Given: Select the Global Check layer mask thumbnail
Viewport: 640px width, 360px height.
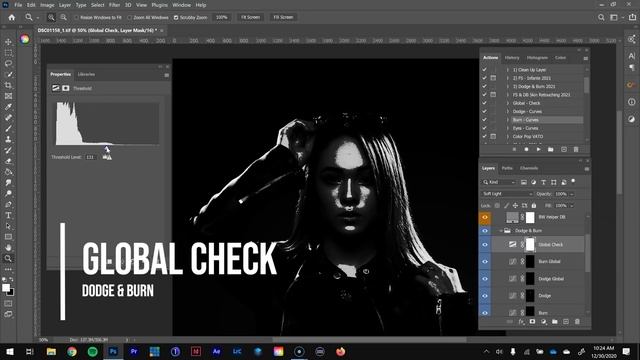Looking at the screenshot, I should 530,244.
